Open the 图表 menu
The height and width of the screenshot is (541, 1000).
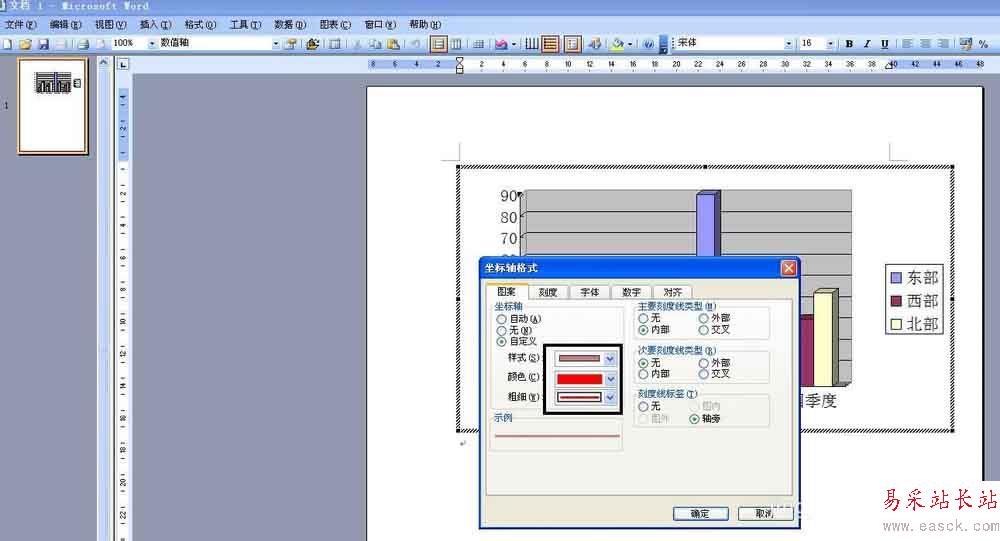(x=335, y=24)
